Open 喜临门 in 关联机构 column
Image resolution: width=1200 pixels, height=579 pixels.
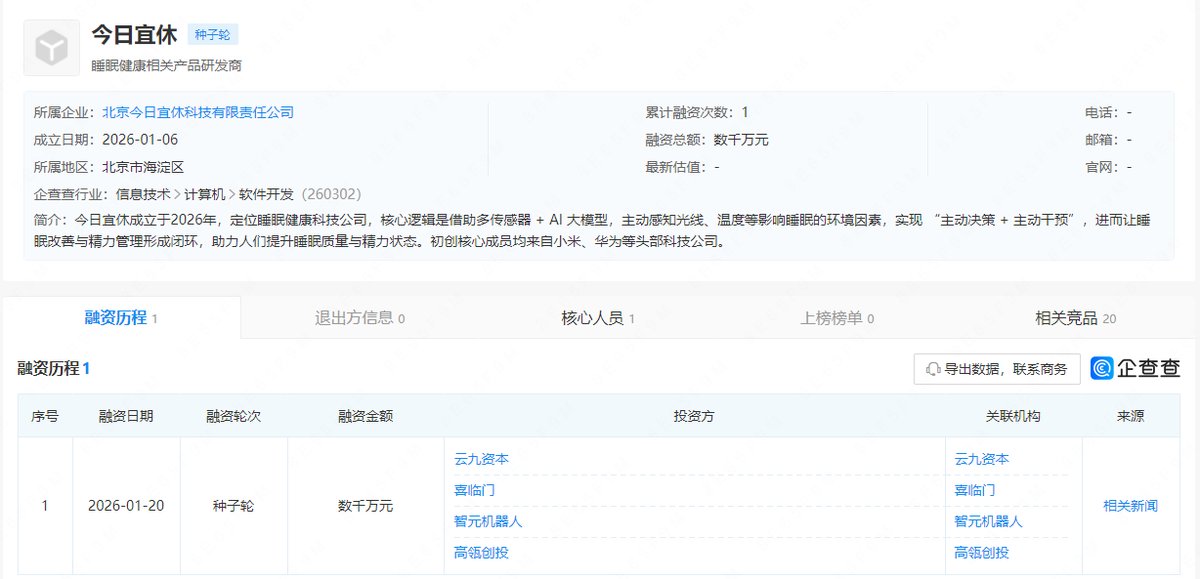pos(975,490)
